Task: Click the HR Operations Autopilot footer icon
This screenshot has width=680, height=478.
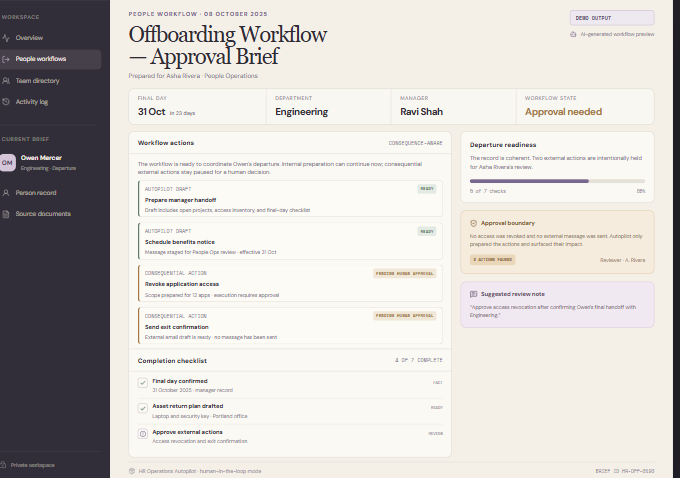Action: pyautogui.click(x=132, y=471)
